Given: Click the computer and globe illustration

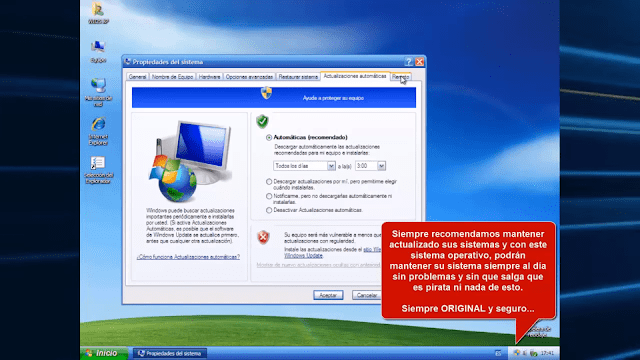Looking at the screenshot, I should click(x=191, y=161).
